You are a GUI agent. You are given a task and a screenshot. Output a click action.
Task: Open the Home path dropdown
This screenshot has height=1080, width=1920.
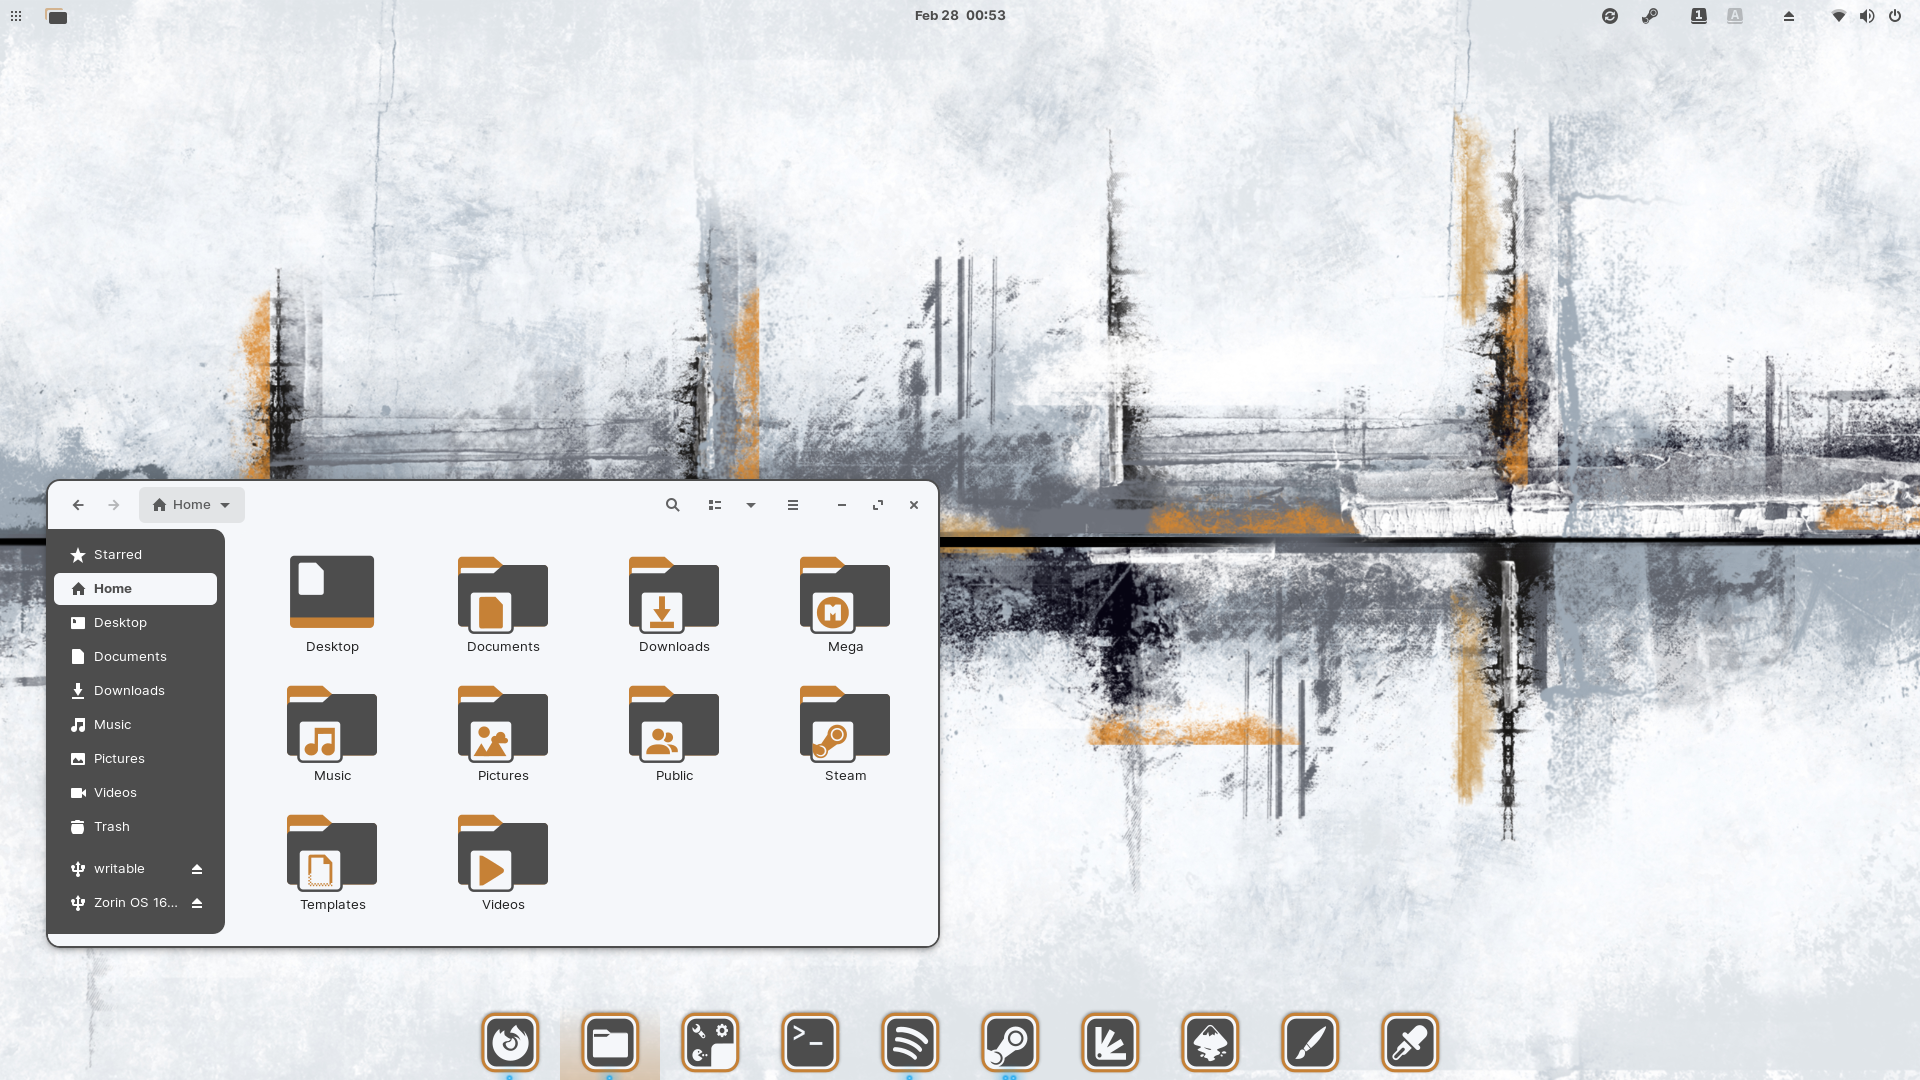pos(192,505)
